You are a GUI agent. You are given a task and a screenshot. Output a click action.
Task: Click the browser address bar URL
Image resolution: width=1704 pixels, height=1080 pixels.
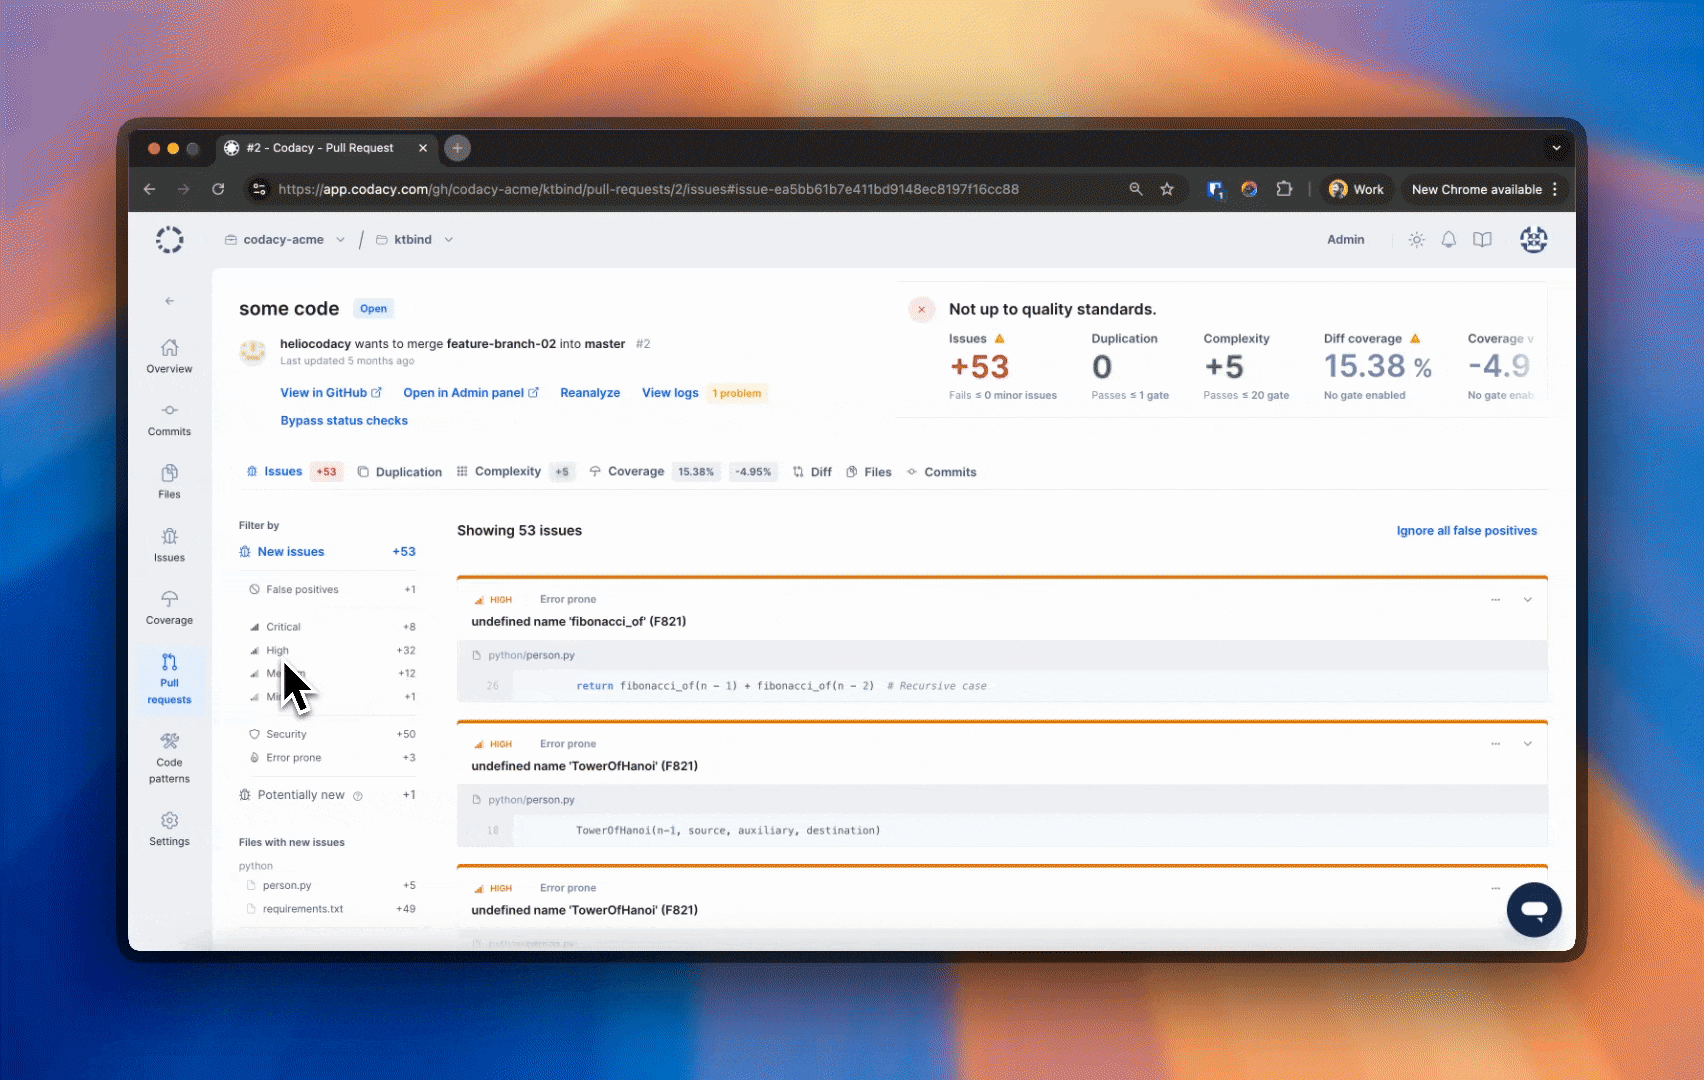click(648, 189)
